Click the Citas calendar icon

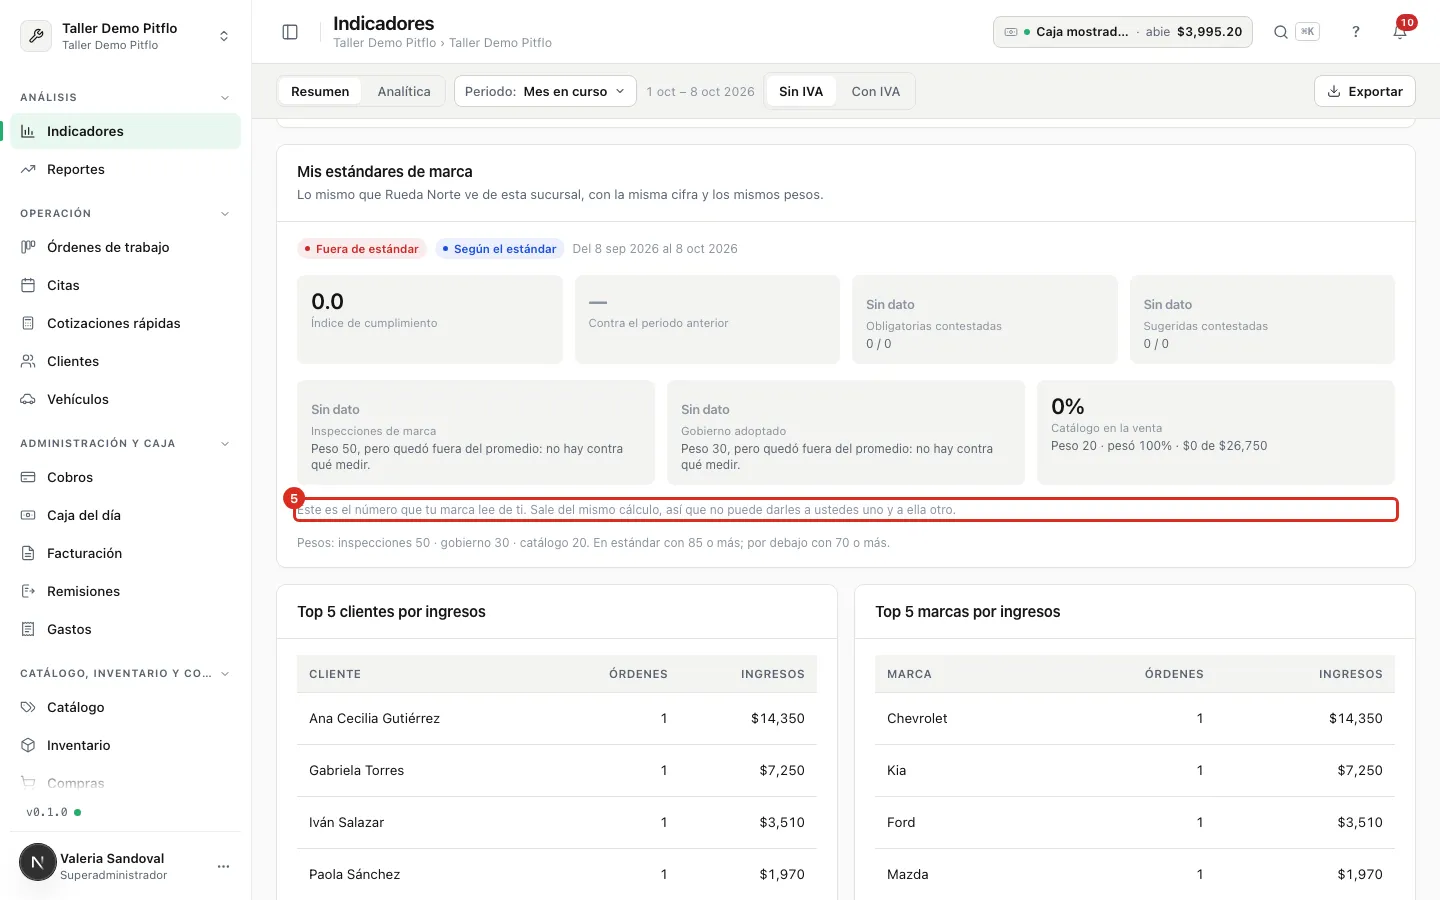28,285
